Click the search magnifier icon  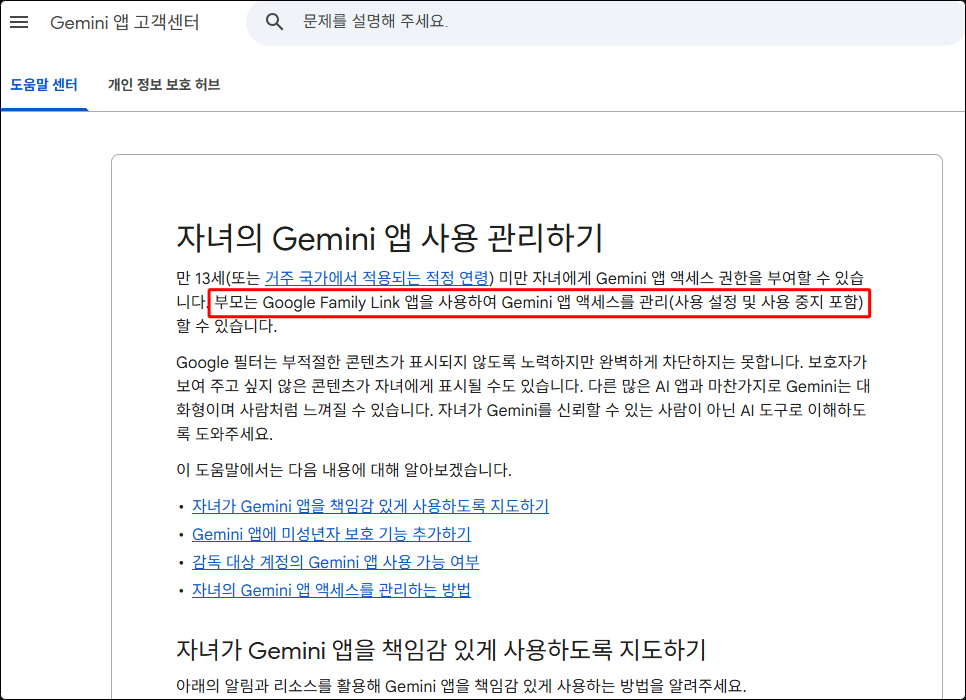click(x=274, y=22)
